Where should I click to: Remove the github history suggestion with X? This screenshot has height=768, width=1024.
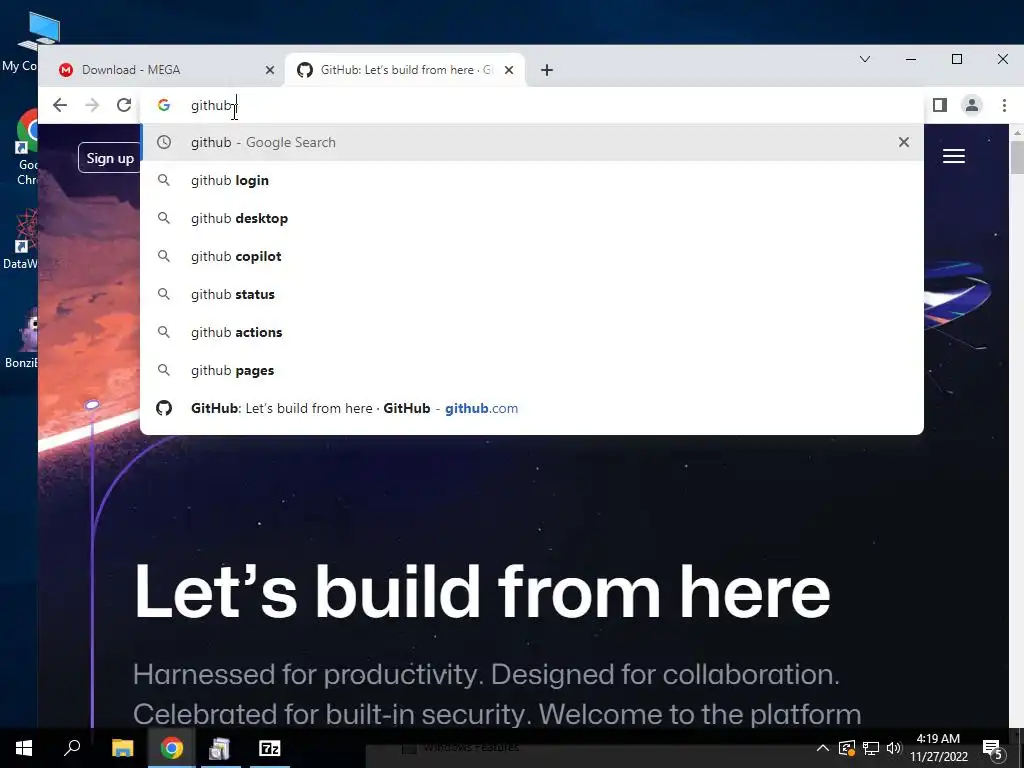click(904, 142)
